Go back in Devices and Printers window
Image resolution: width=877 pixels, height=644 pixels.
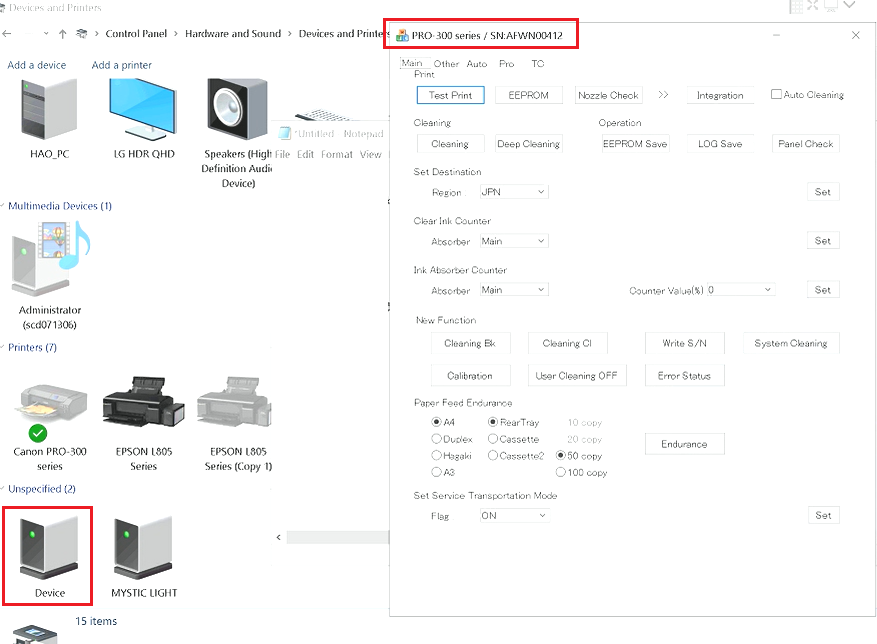(x=7, y=34)
